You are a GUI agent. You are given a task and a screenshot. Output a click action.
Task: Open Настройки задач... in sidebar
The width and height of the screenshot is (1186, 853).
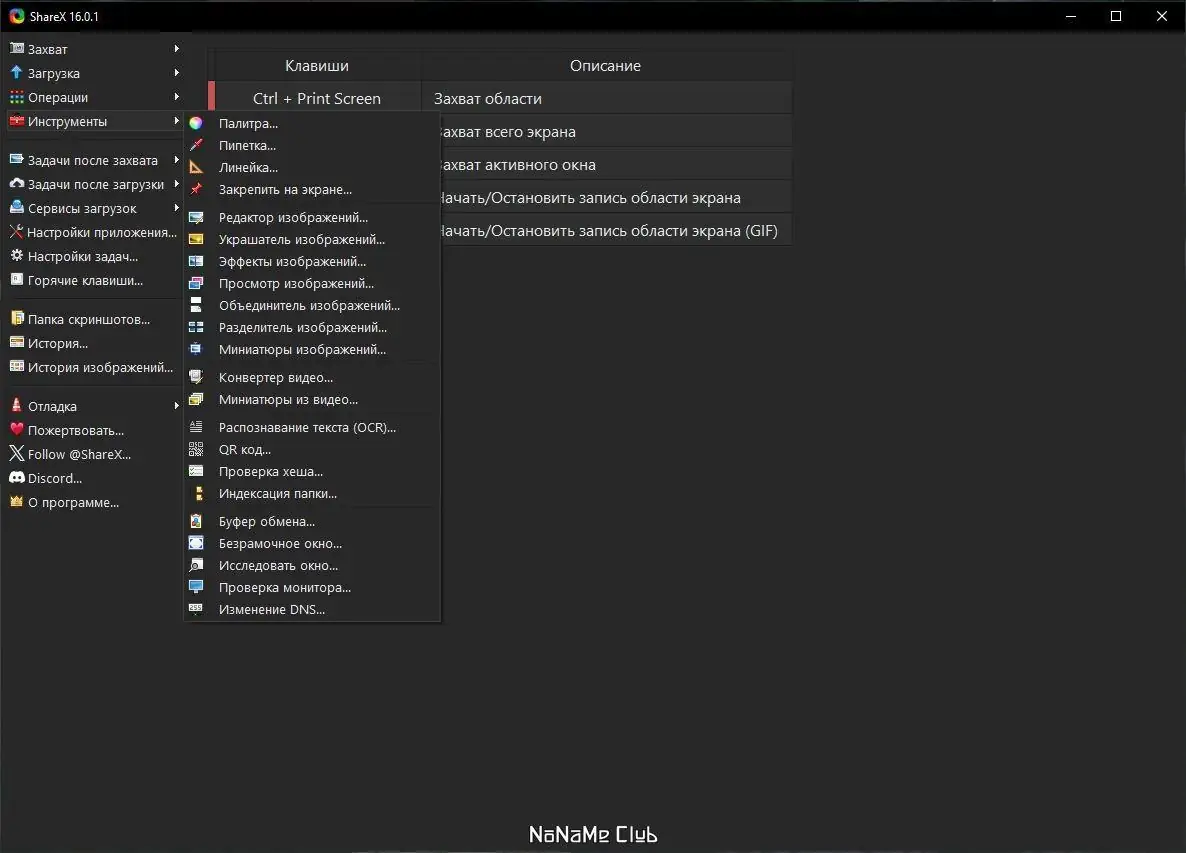(x=95, y=256)
